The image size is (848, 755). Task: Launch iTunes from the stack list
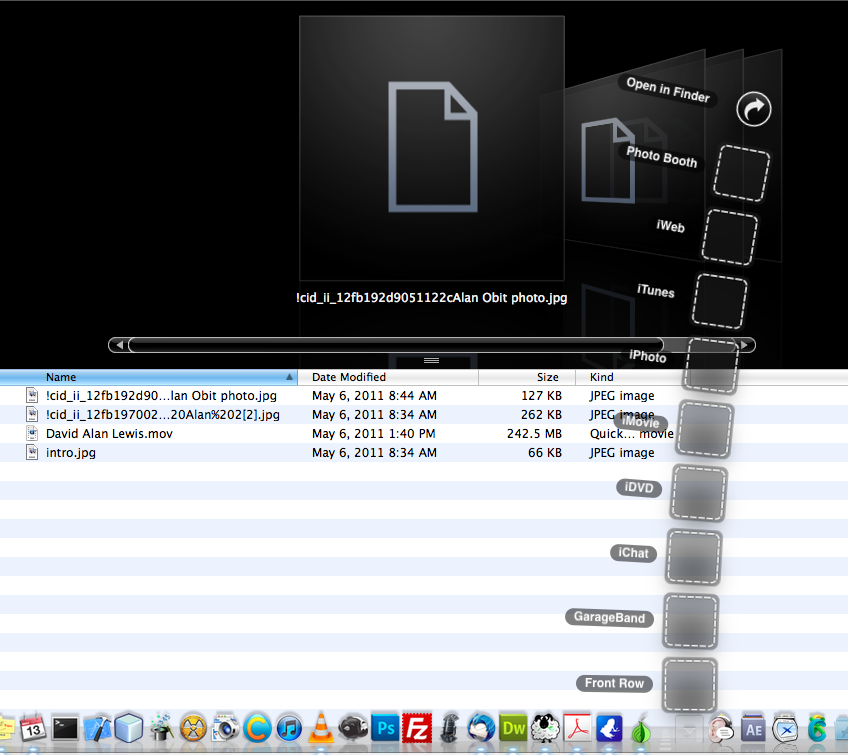coord(720,301)
